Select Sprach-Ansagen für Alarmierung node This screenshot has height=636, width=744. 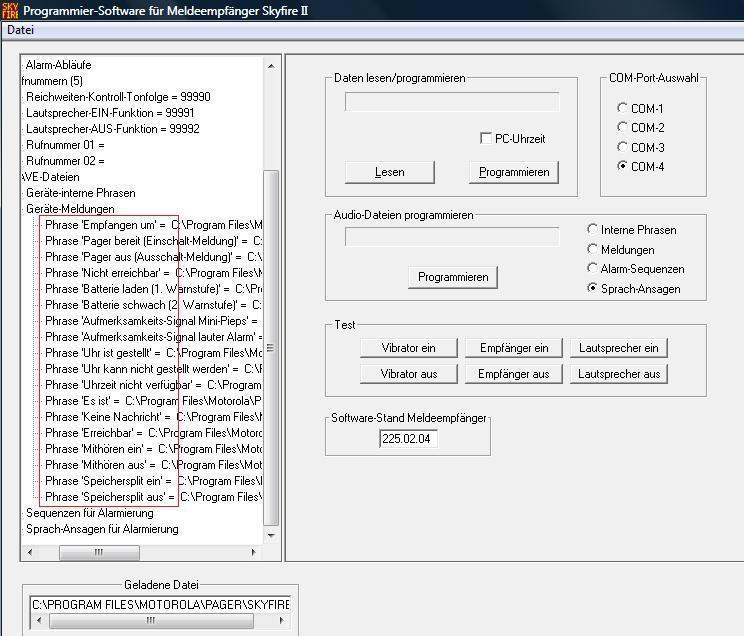(x=102, y=529)
